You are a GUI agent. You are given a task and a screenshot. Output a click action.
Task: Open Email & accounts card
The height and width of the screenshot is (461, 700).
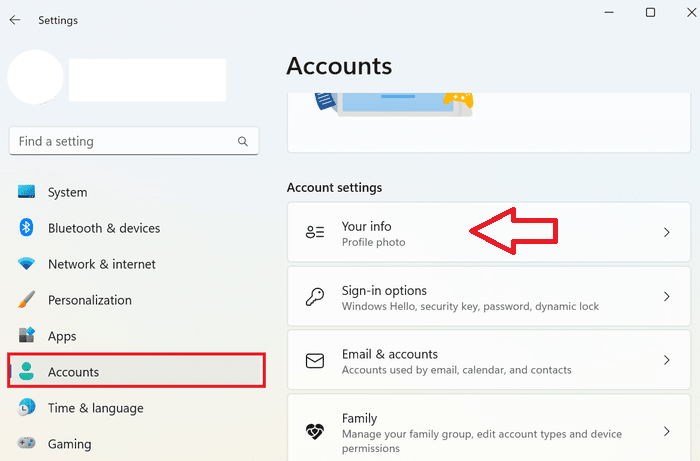click(489, 360)
